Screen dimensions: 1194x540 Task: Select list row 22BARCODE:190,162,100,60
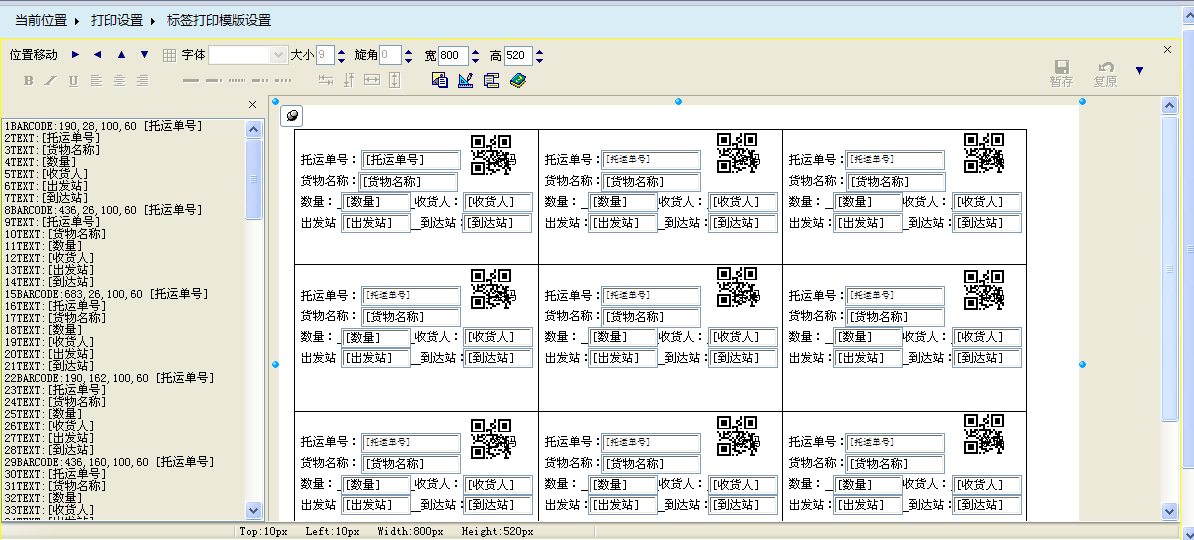tap(109, 377)
